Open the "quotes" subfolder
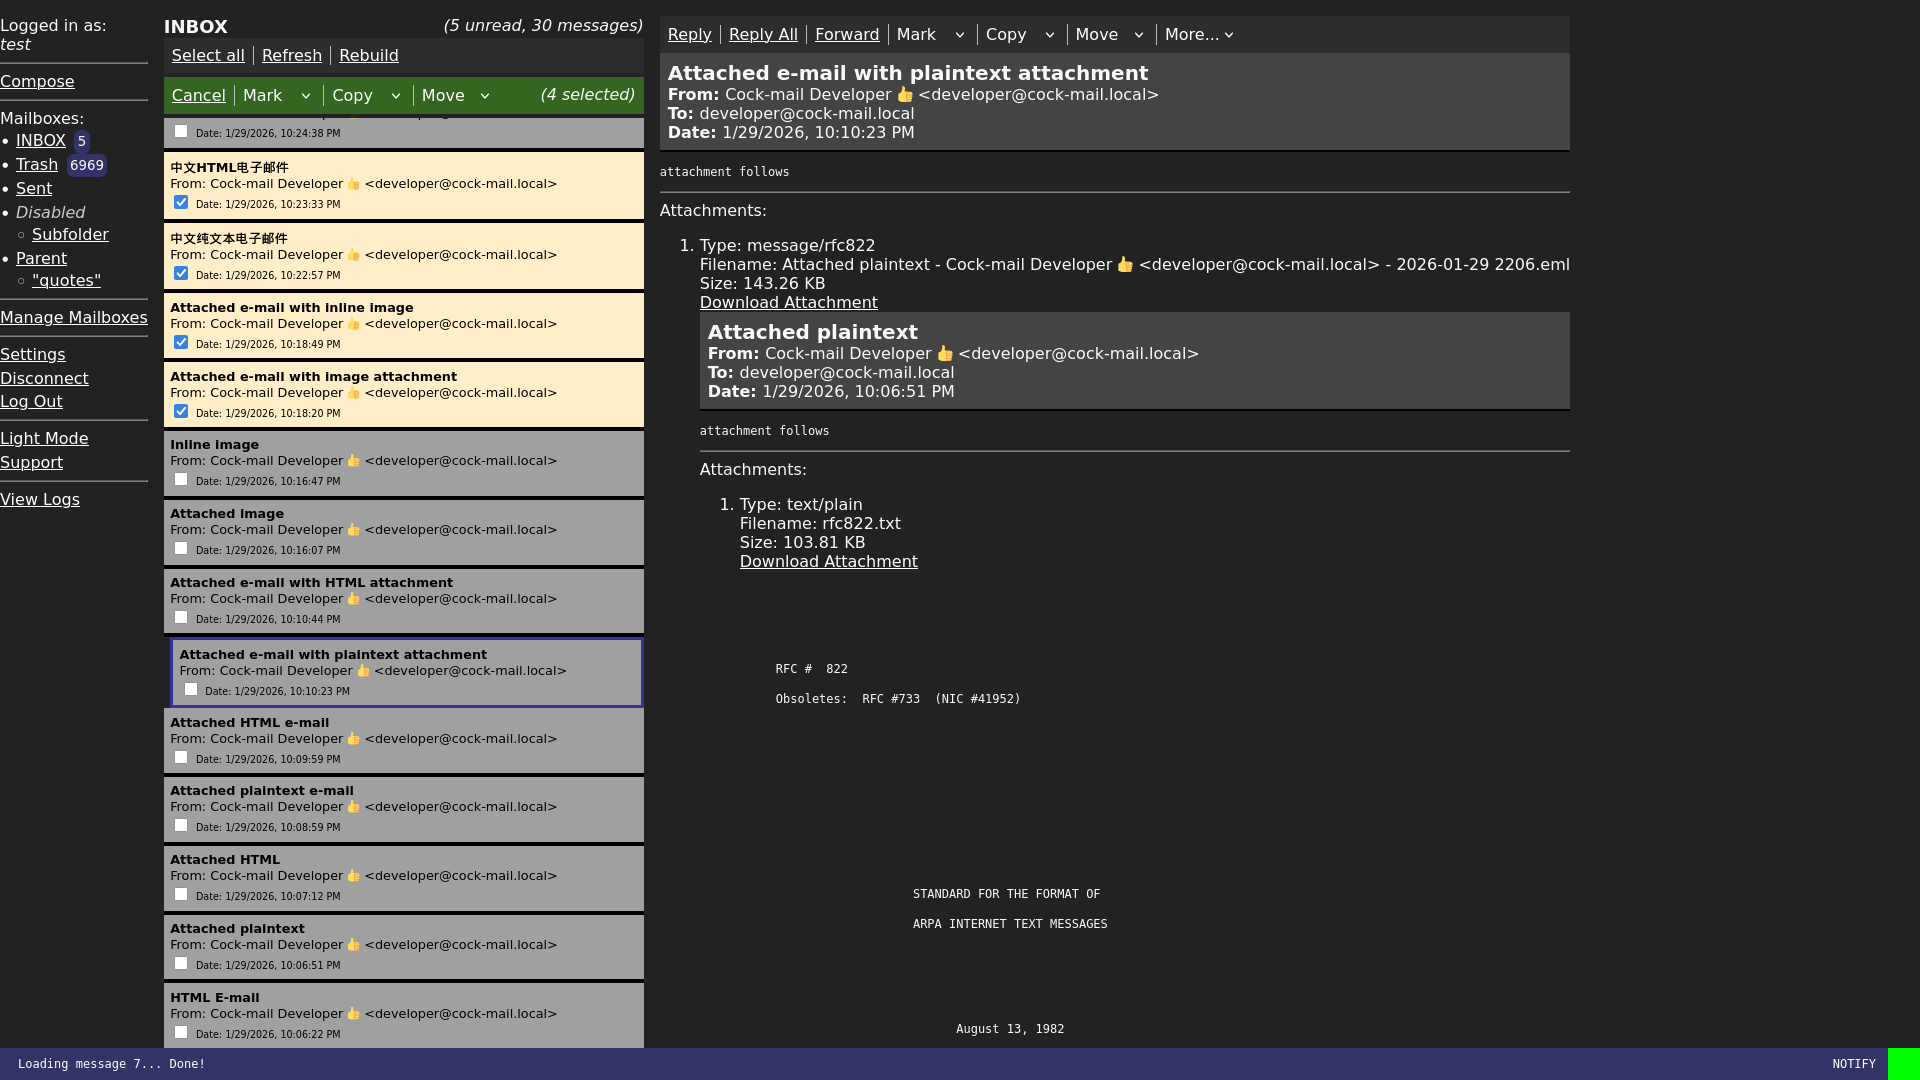Viewport: 1920px width, 1080px height. click(x=66, y=280)
